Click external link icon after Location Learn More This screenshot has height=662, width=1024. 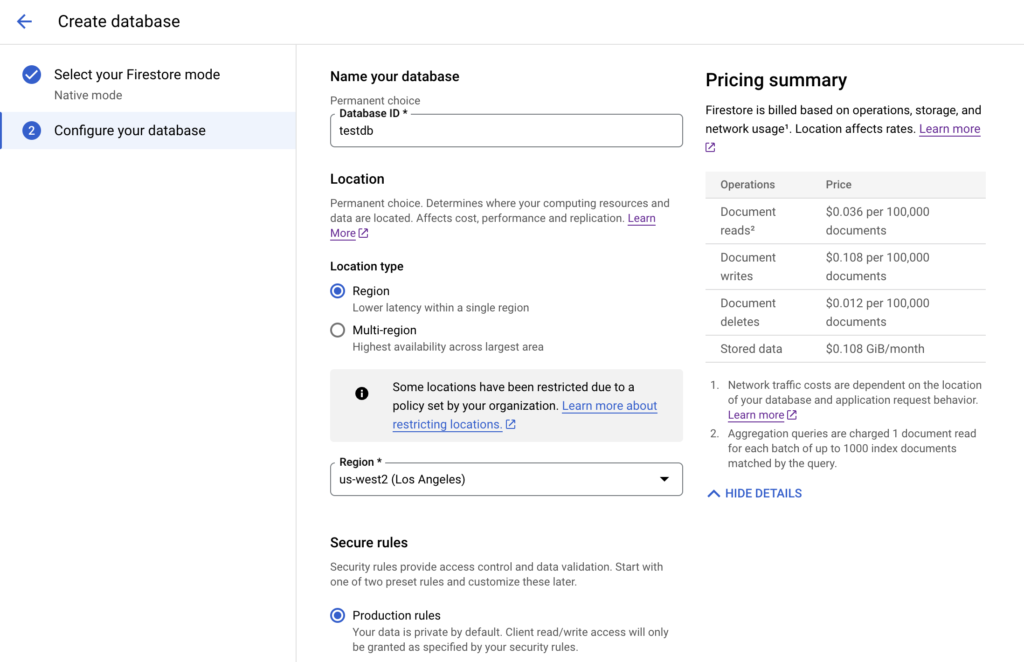[364, 234]
